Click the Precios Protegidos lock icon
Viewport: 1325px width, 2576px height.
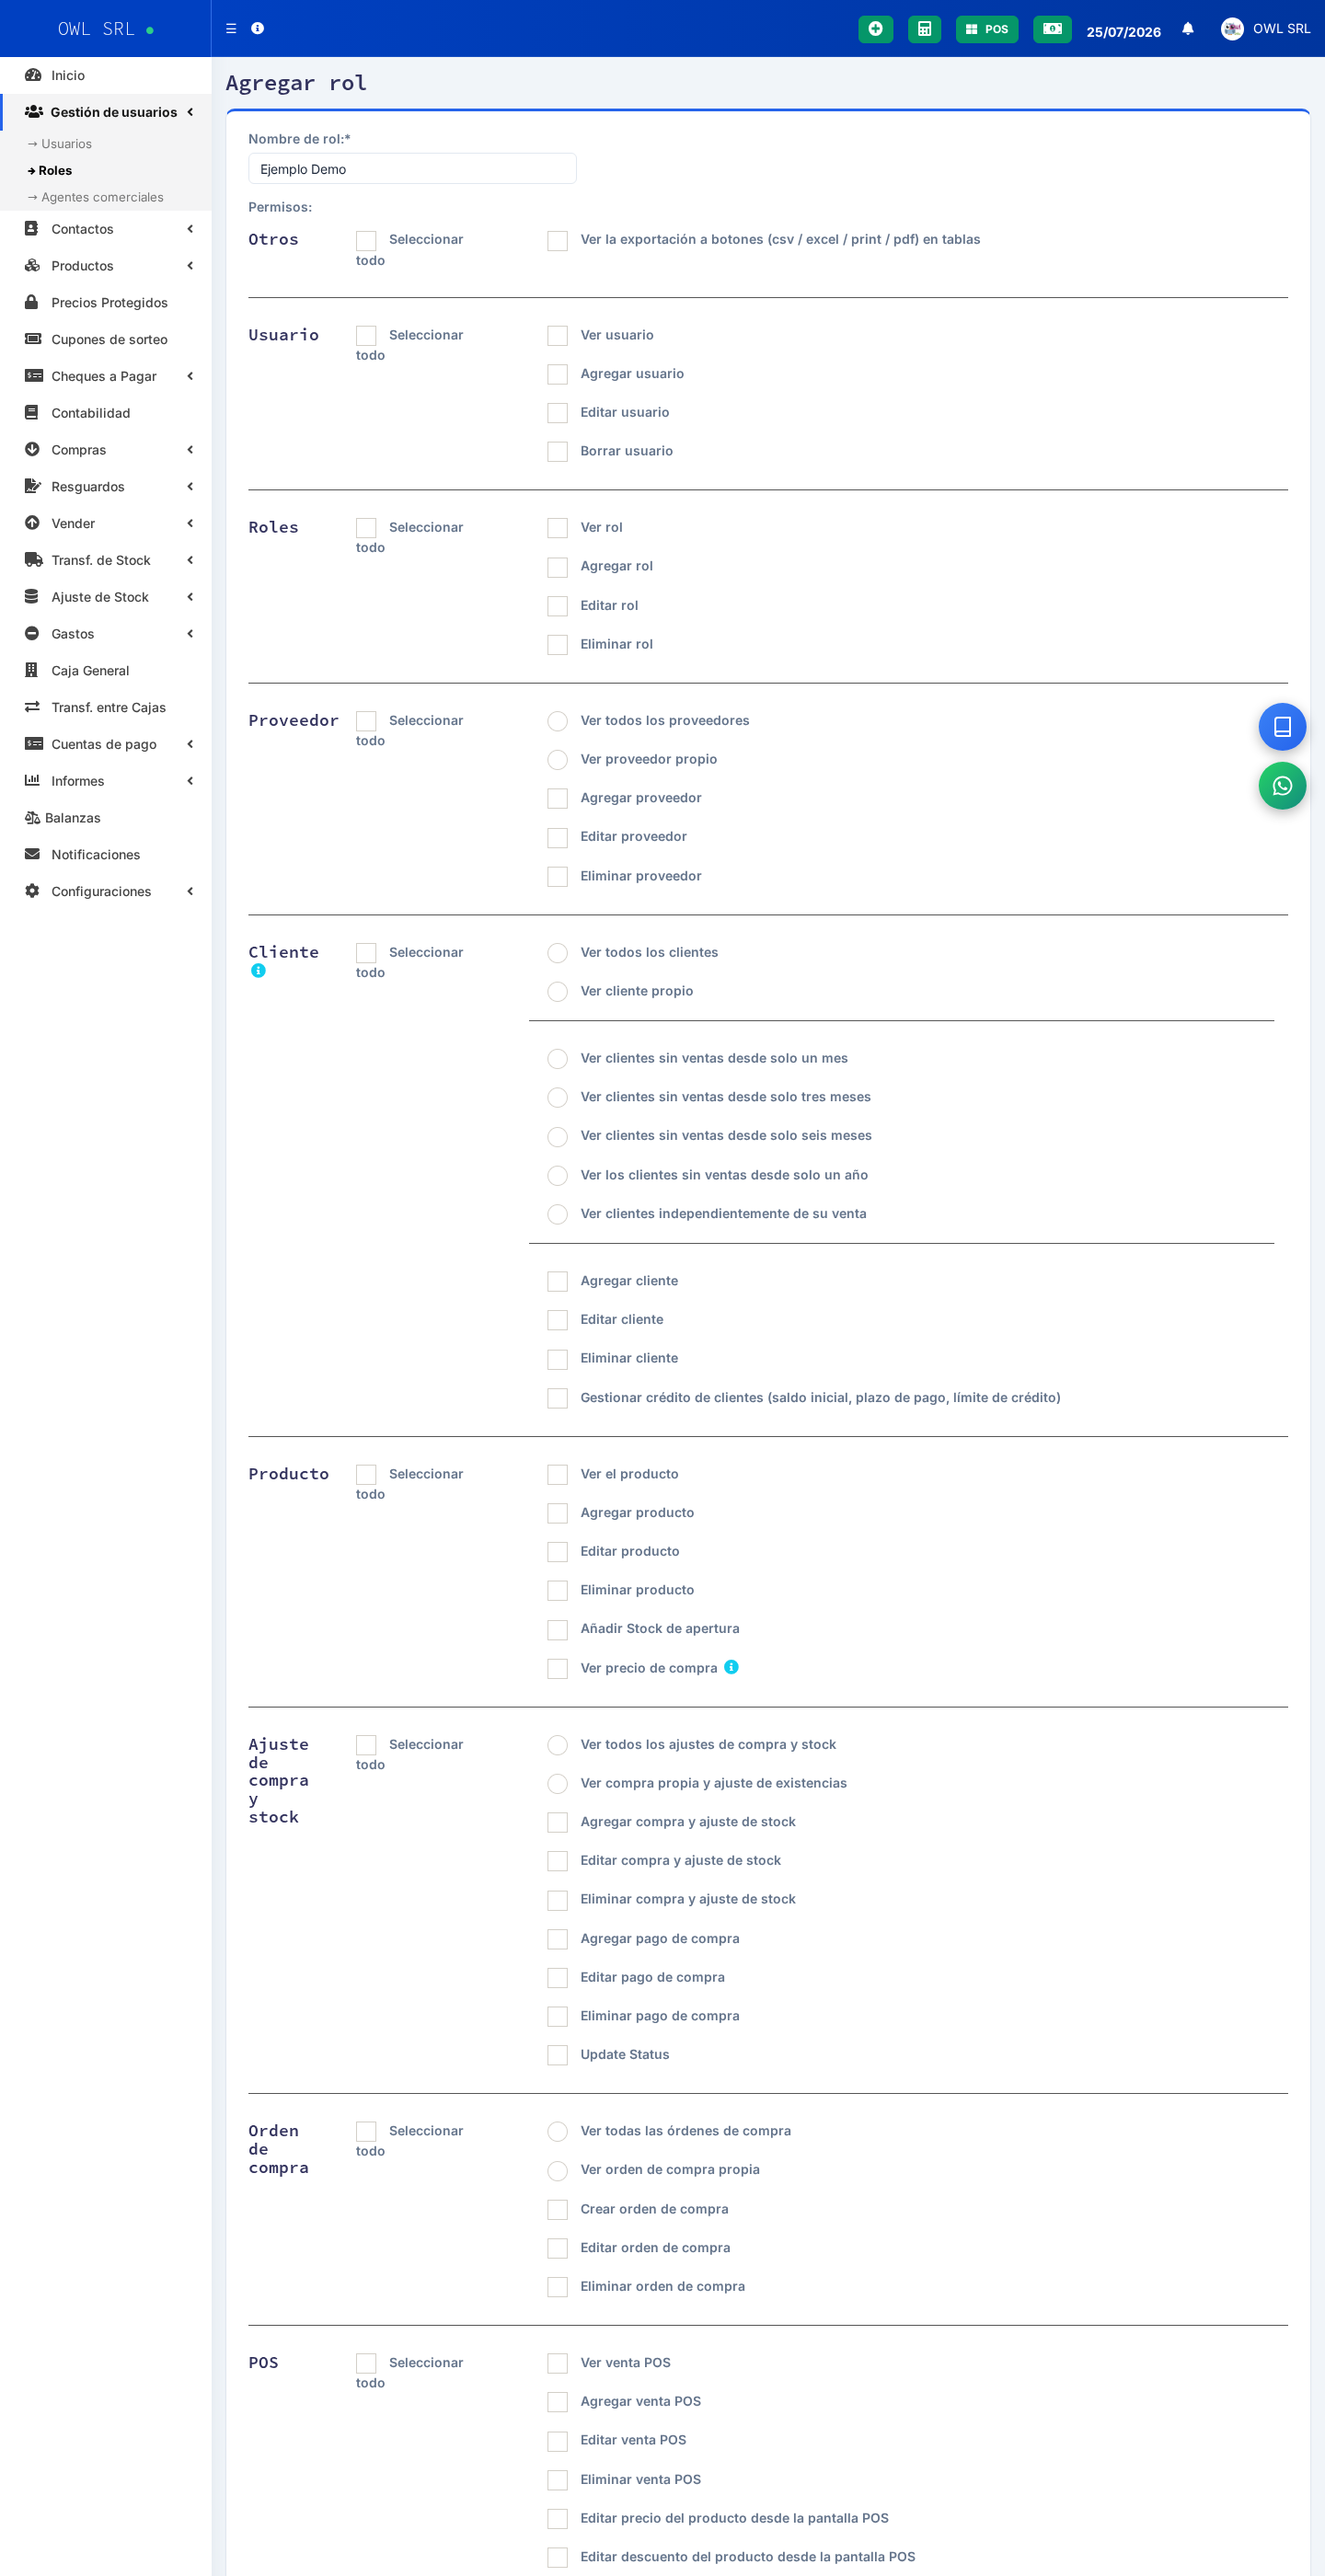point(32,302)
